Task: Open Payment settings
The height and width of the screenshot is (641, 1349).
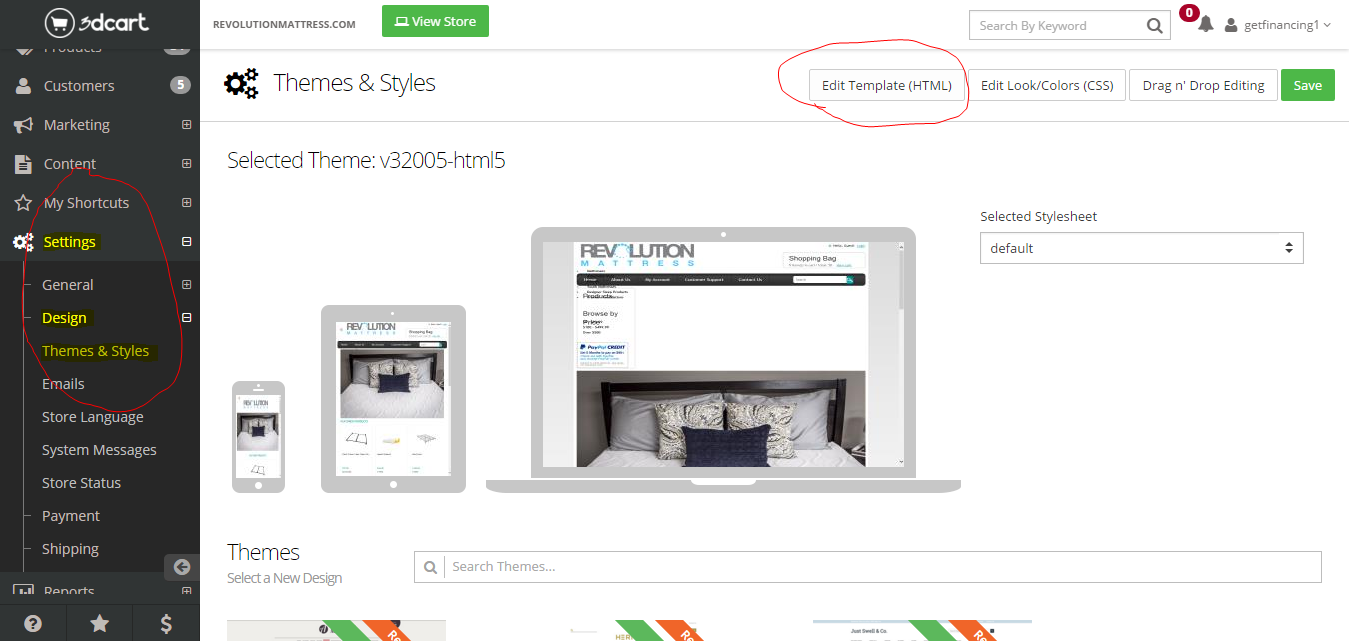Action: click(x=71, y=516)
